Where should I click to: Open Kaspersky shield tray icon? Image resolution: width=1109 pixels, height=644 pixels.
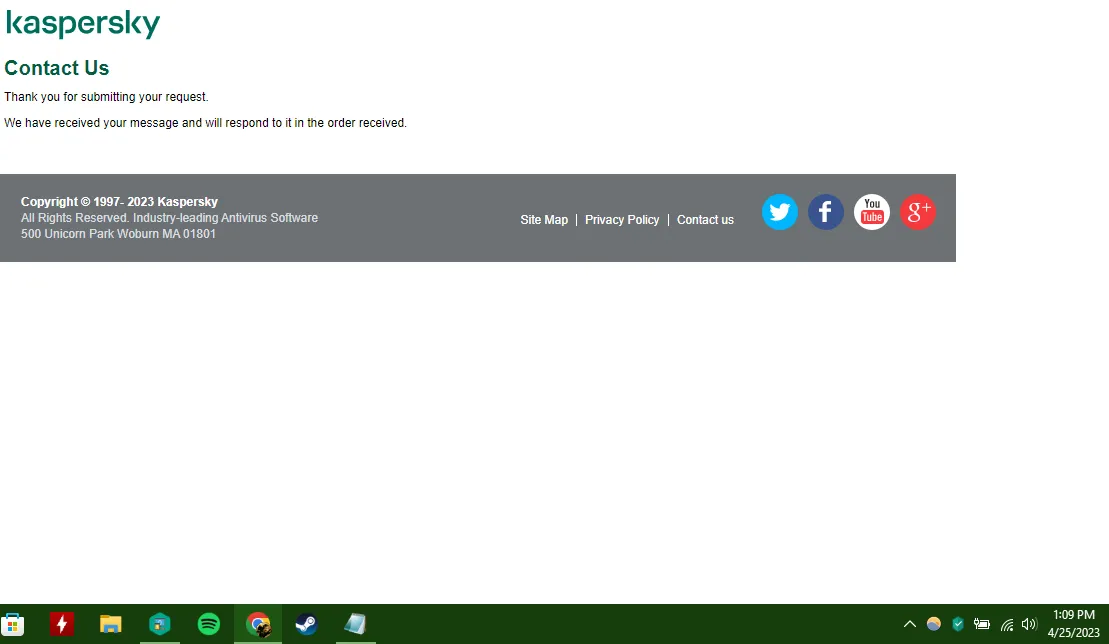point(958,624)
